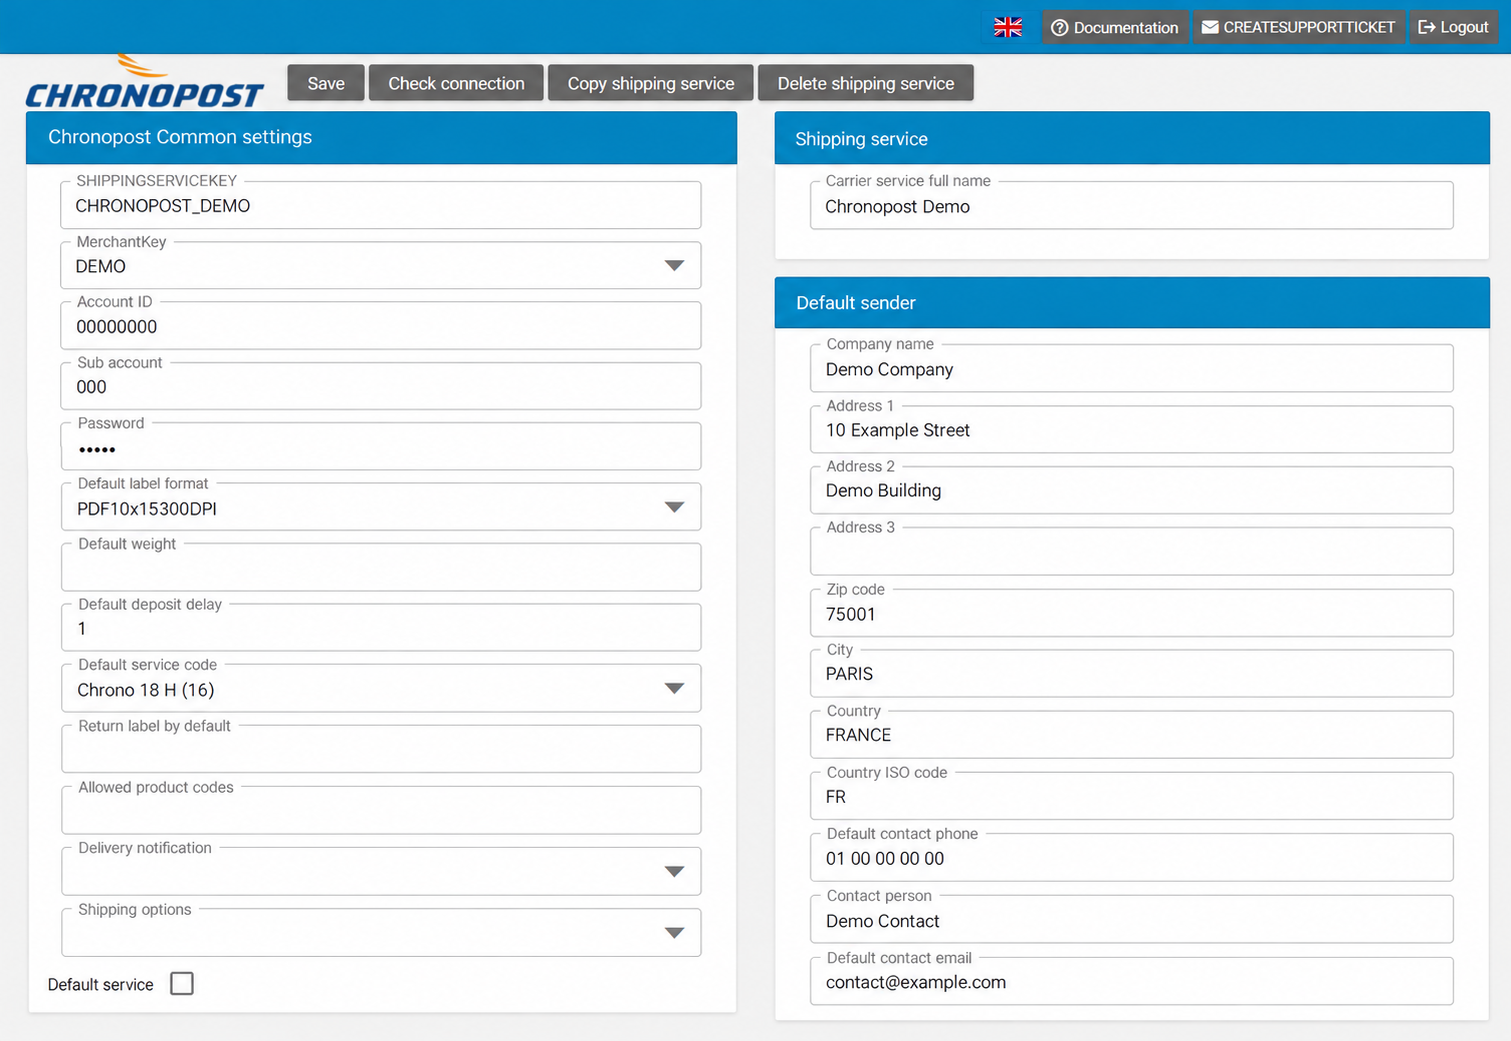This screenshot has width=1511, height=1041.
Task: Click the empty Default weight field
Action: [x=381, y=568]
